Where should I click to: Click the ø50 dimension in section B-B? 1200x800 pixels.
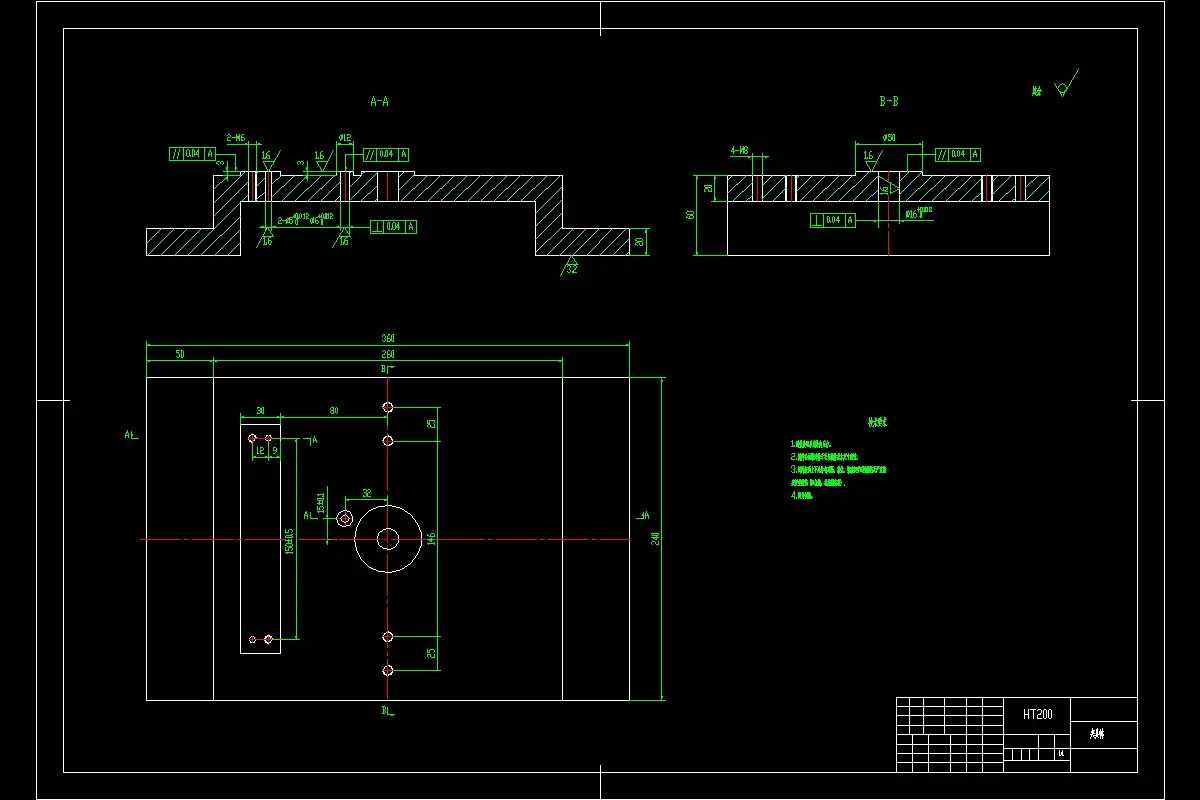click(888, 137)
